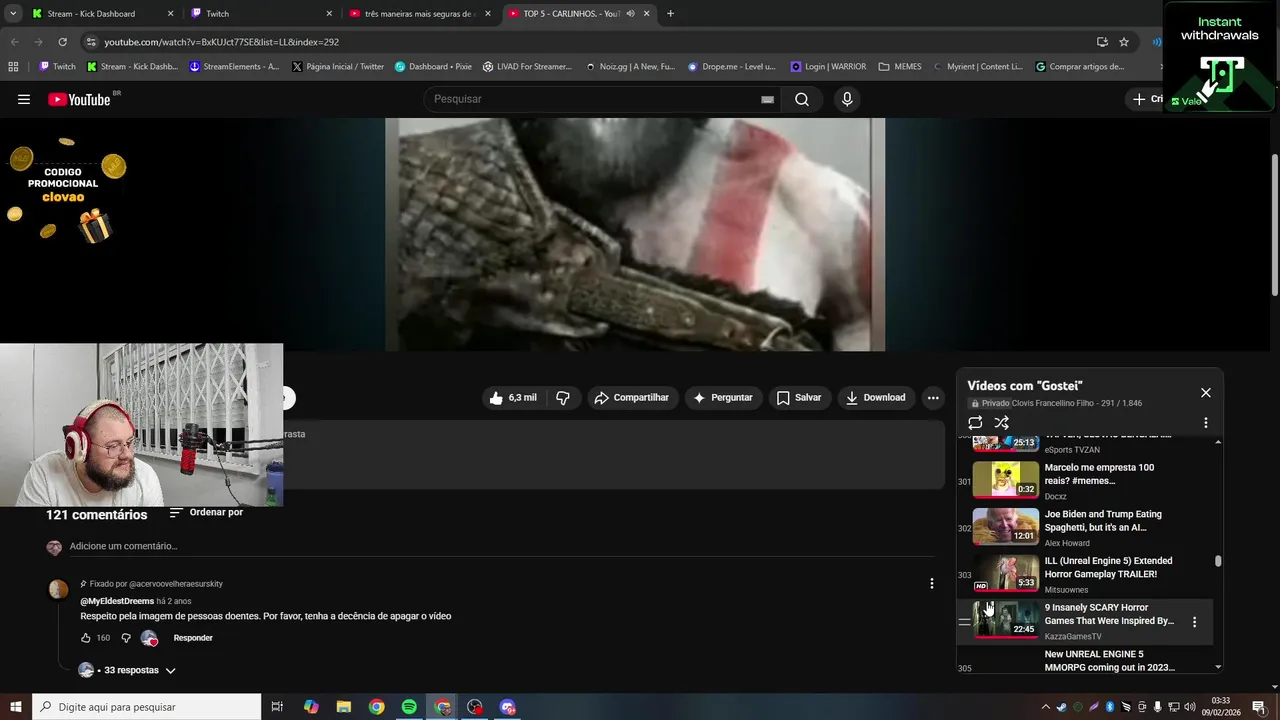Open Página Inicial / Twitter bookmark
This screenshot has width=1280, height=720.
tap(337, 67)
